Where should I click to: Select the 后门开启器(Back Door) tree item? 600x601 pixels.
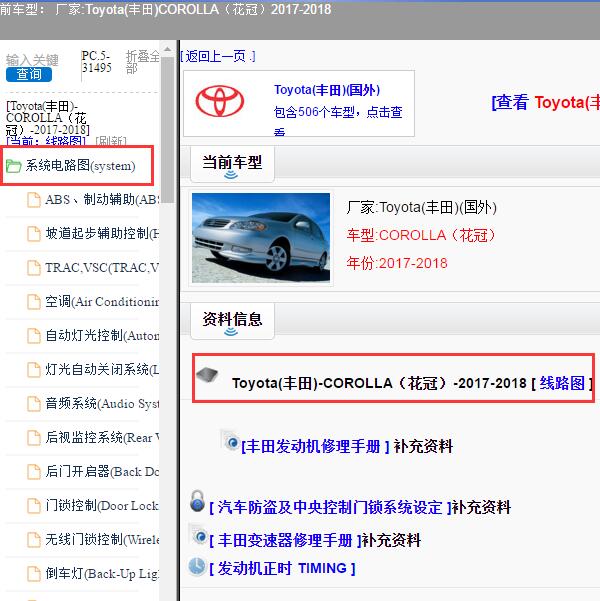tap(102, 471)
